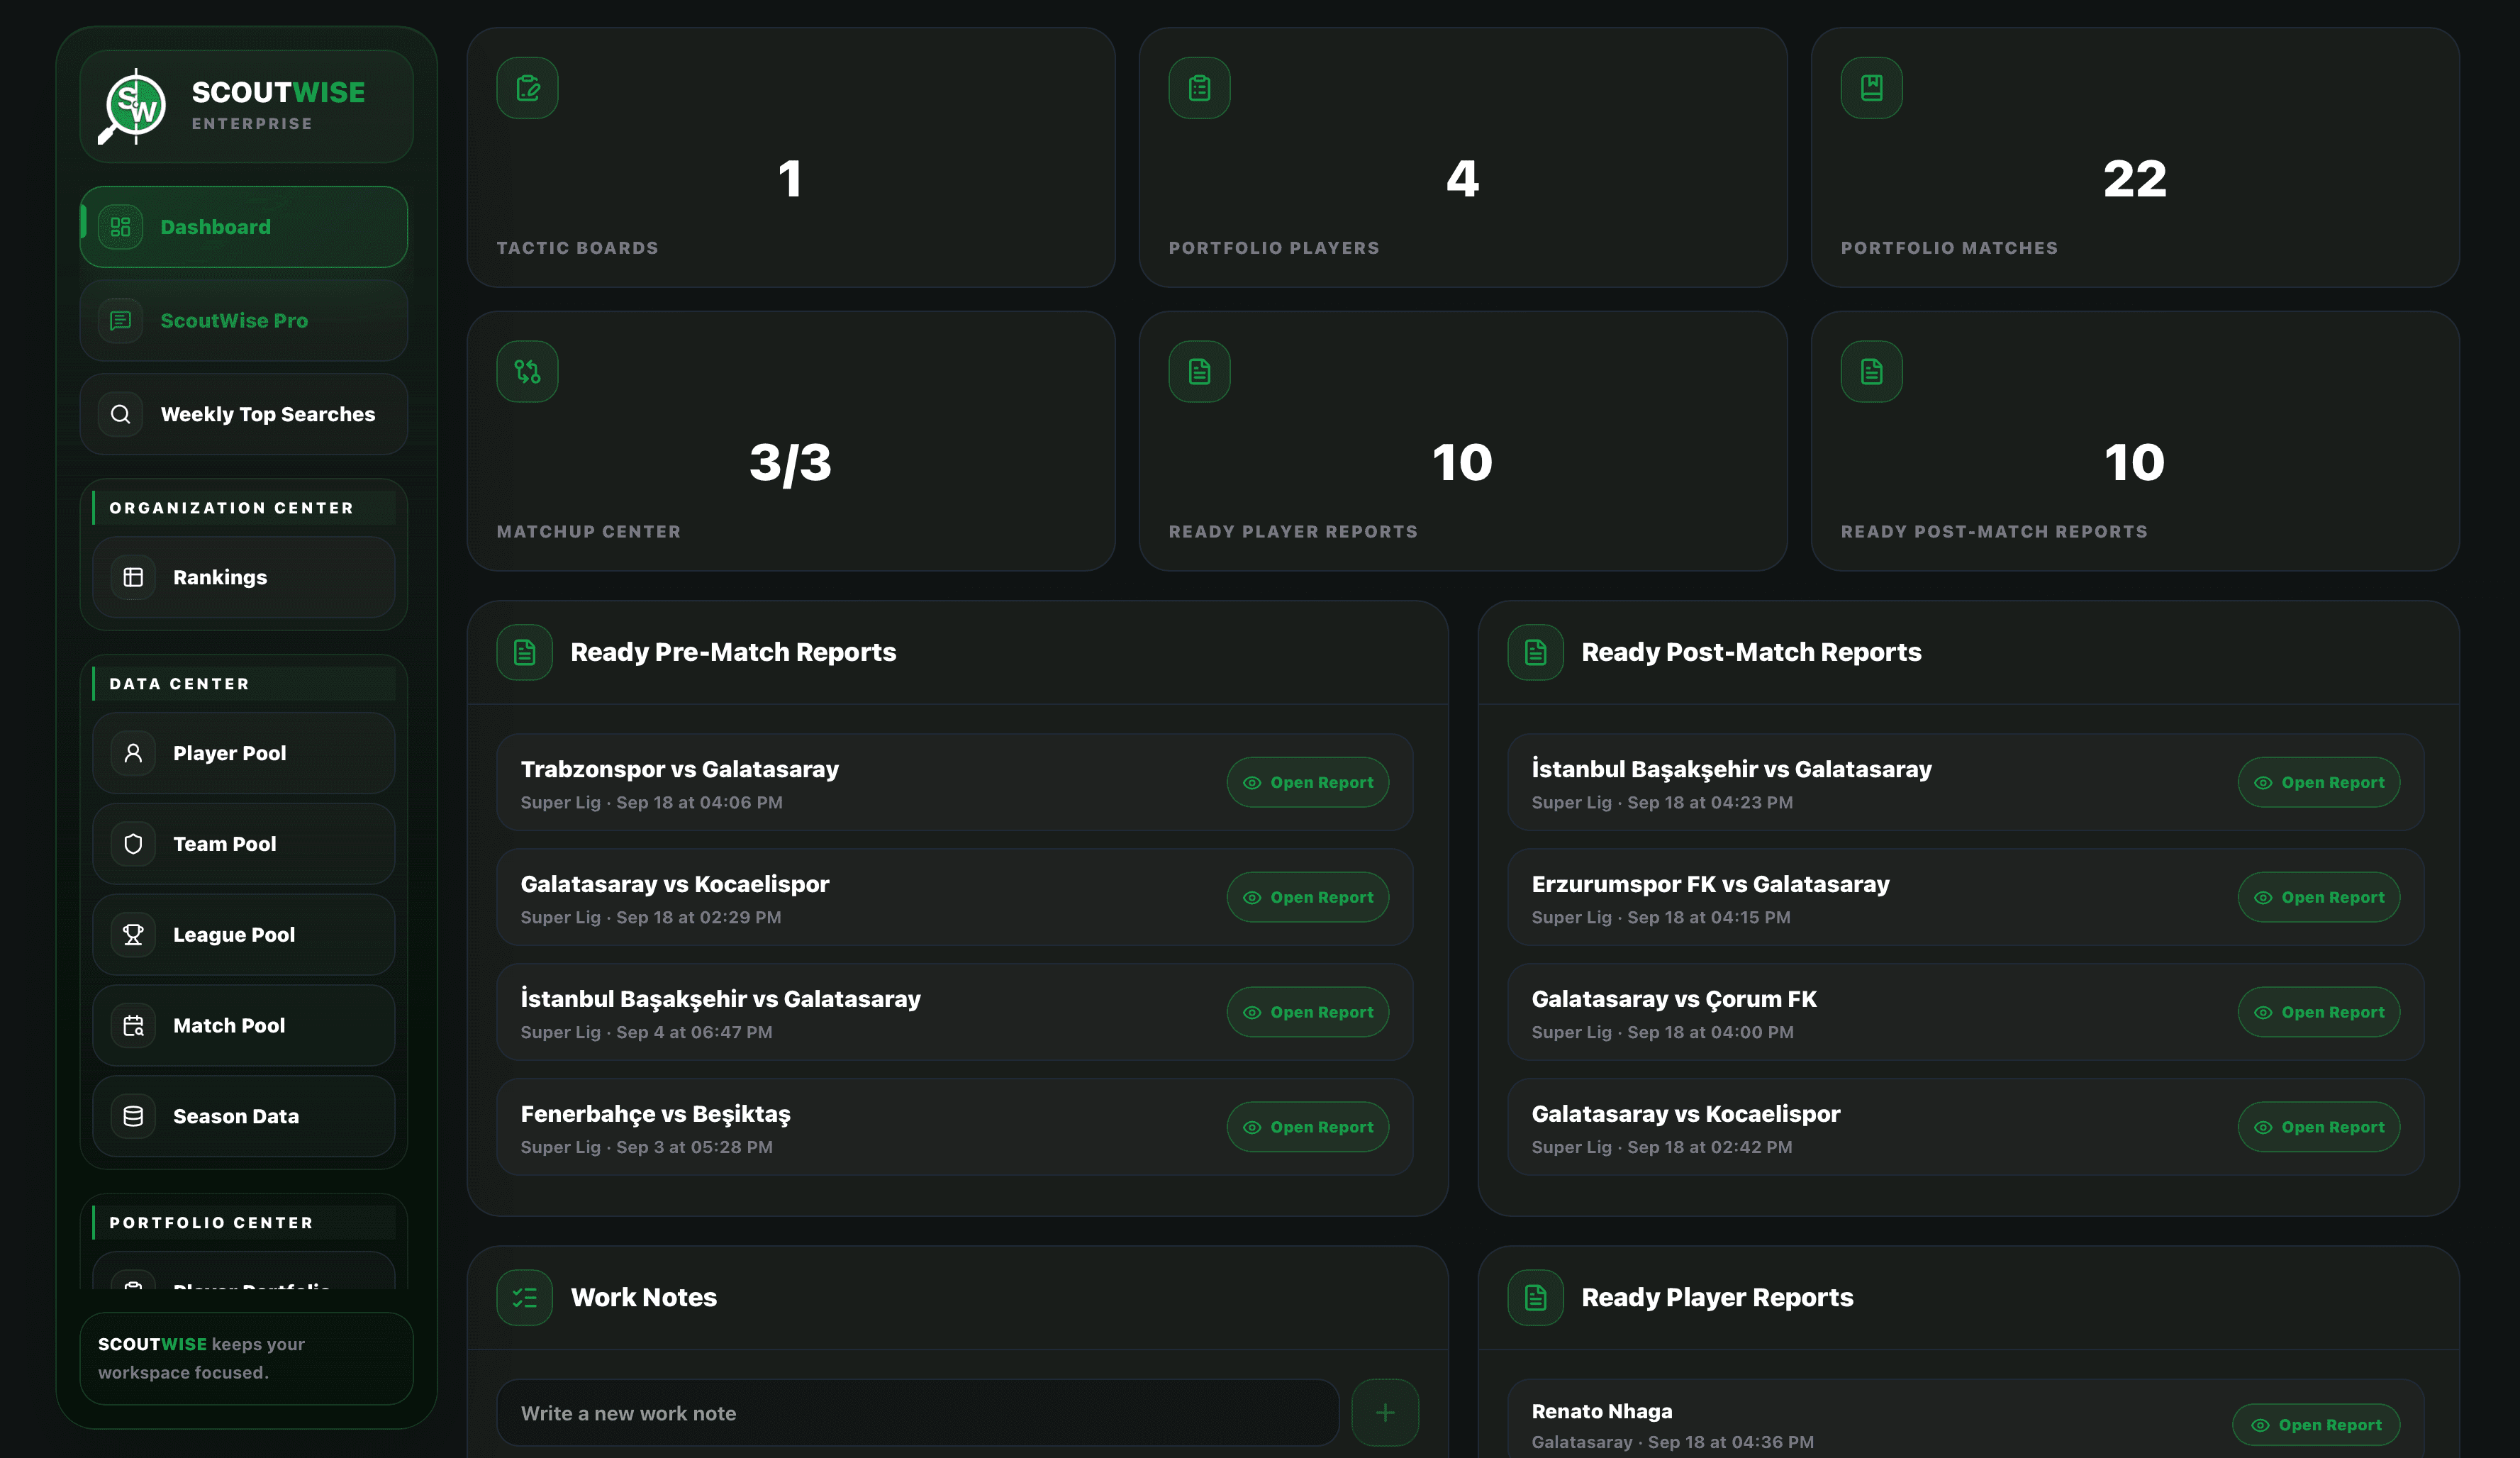Open ScoutWise Pro from the sidebar
The width and height of the screenshot is (2520, 1458).
[x=244, y=321]
